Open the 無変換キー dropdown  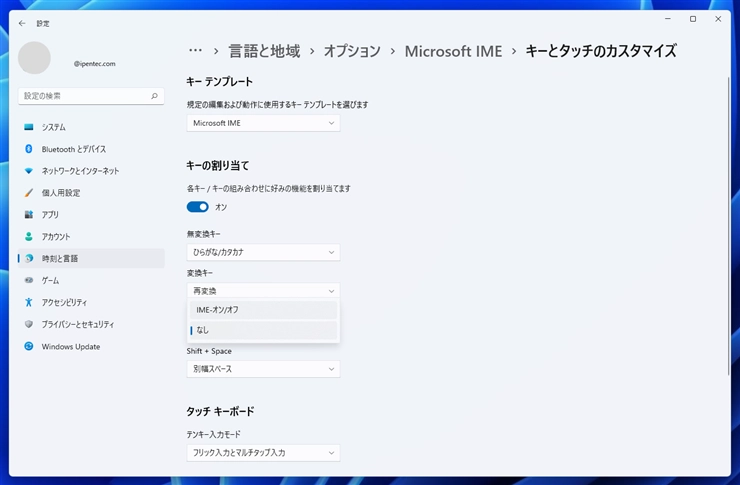263,252
